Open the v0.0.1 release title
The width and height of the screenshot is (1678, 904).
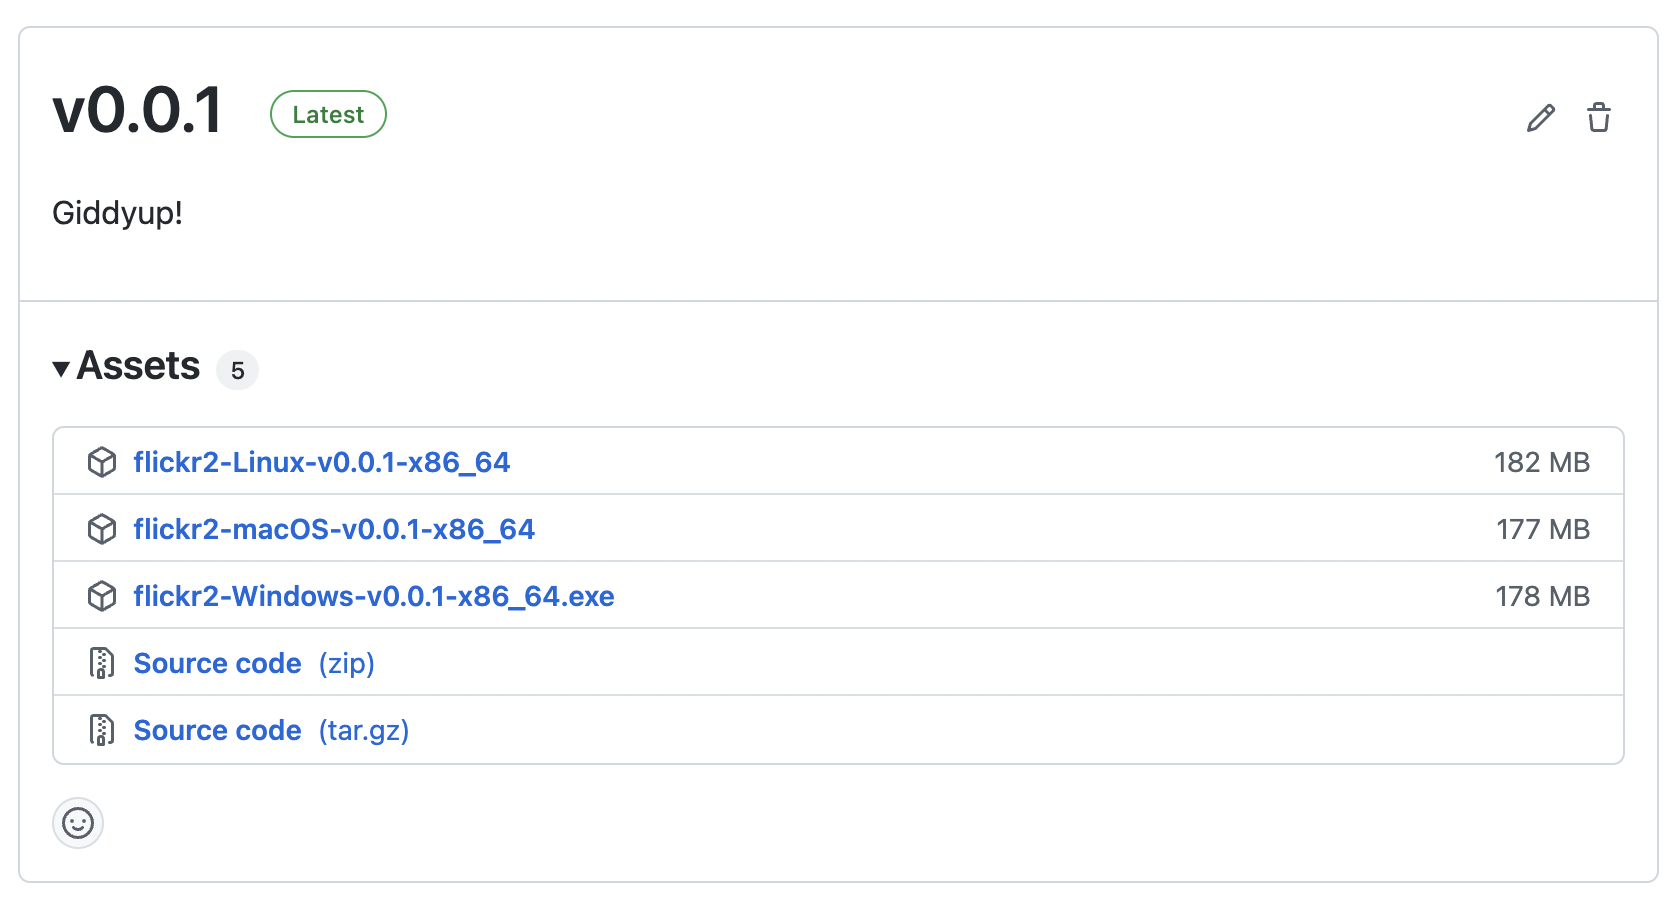(138, 110)
